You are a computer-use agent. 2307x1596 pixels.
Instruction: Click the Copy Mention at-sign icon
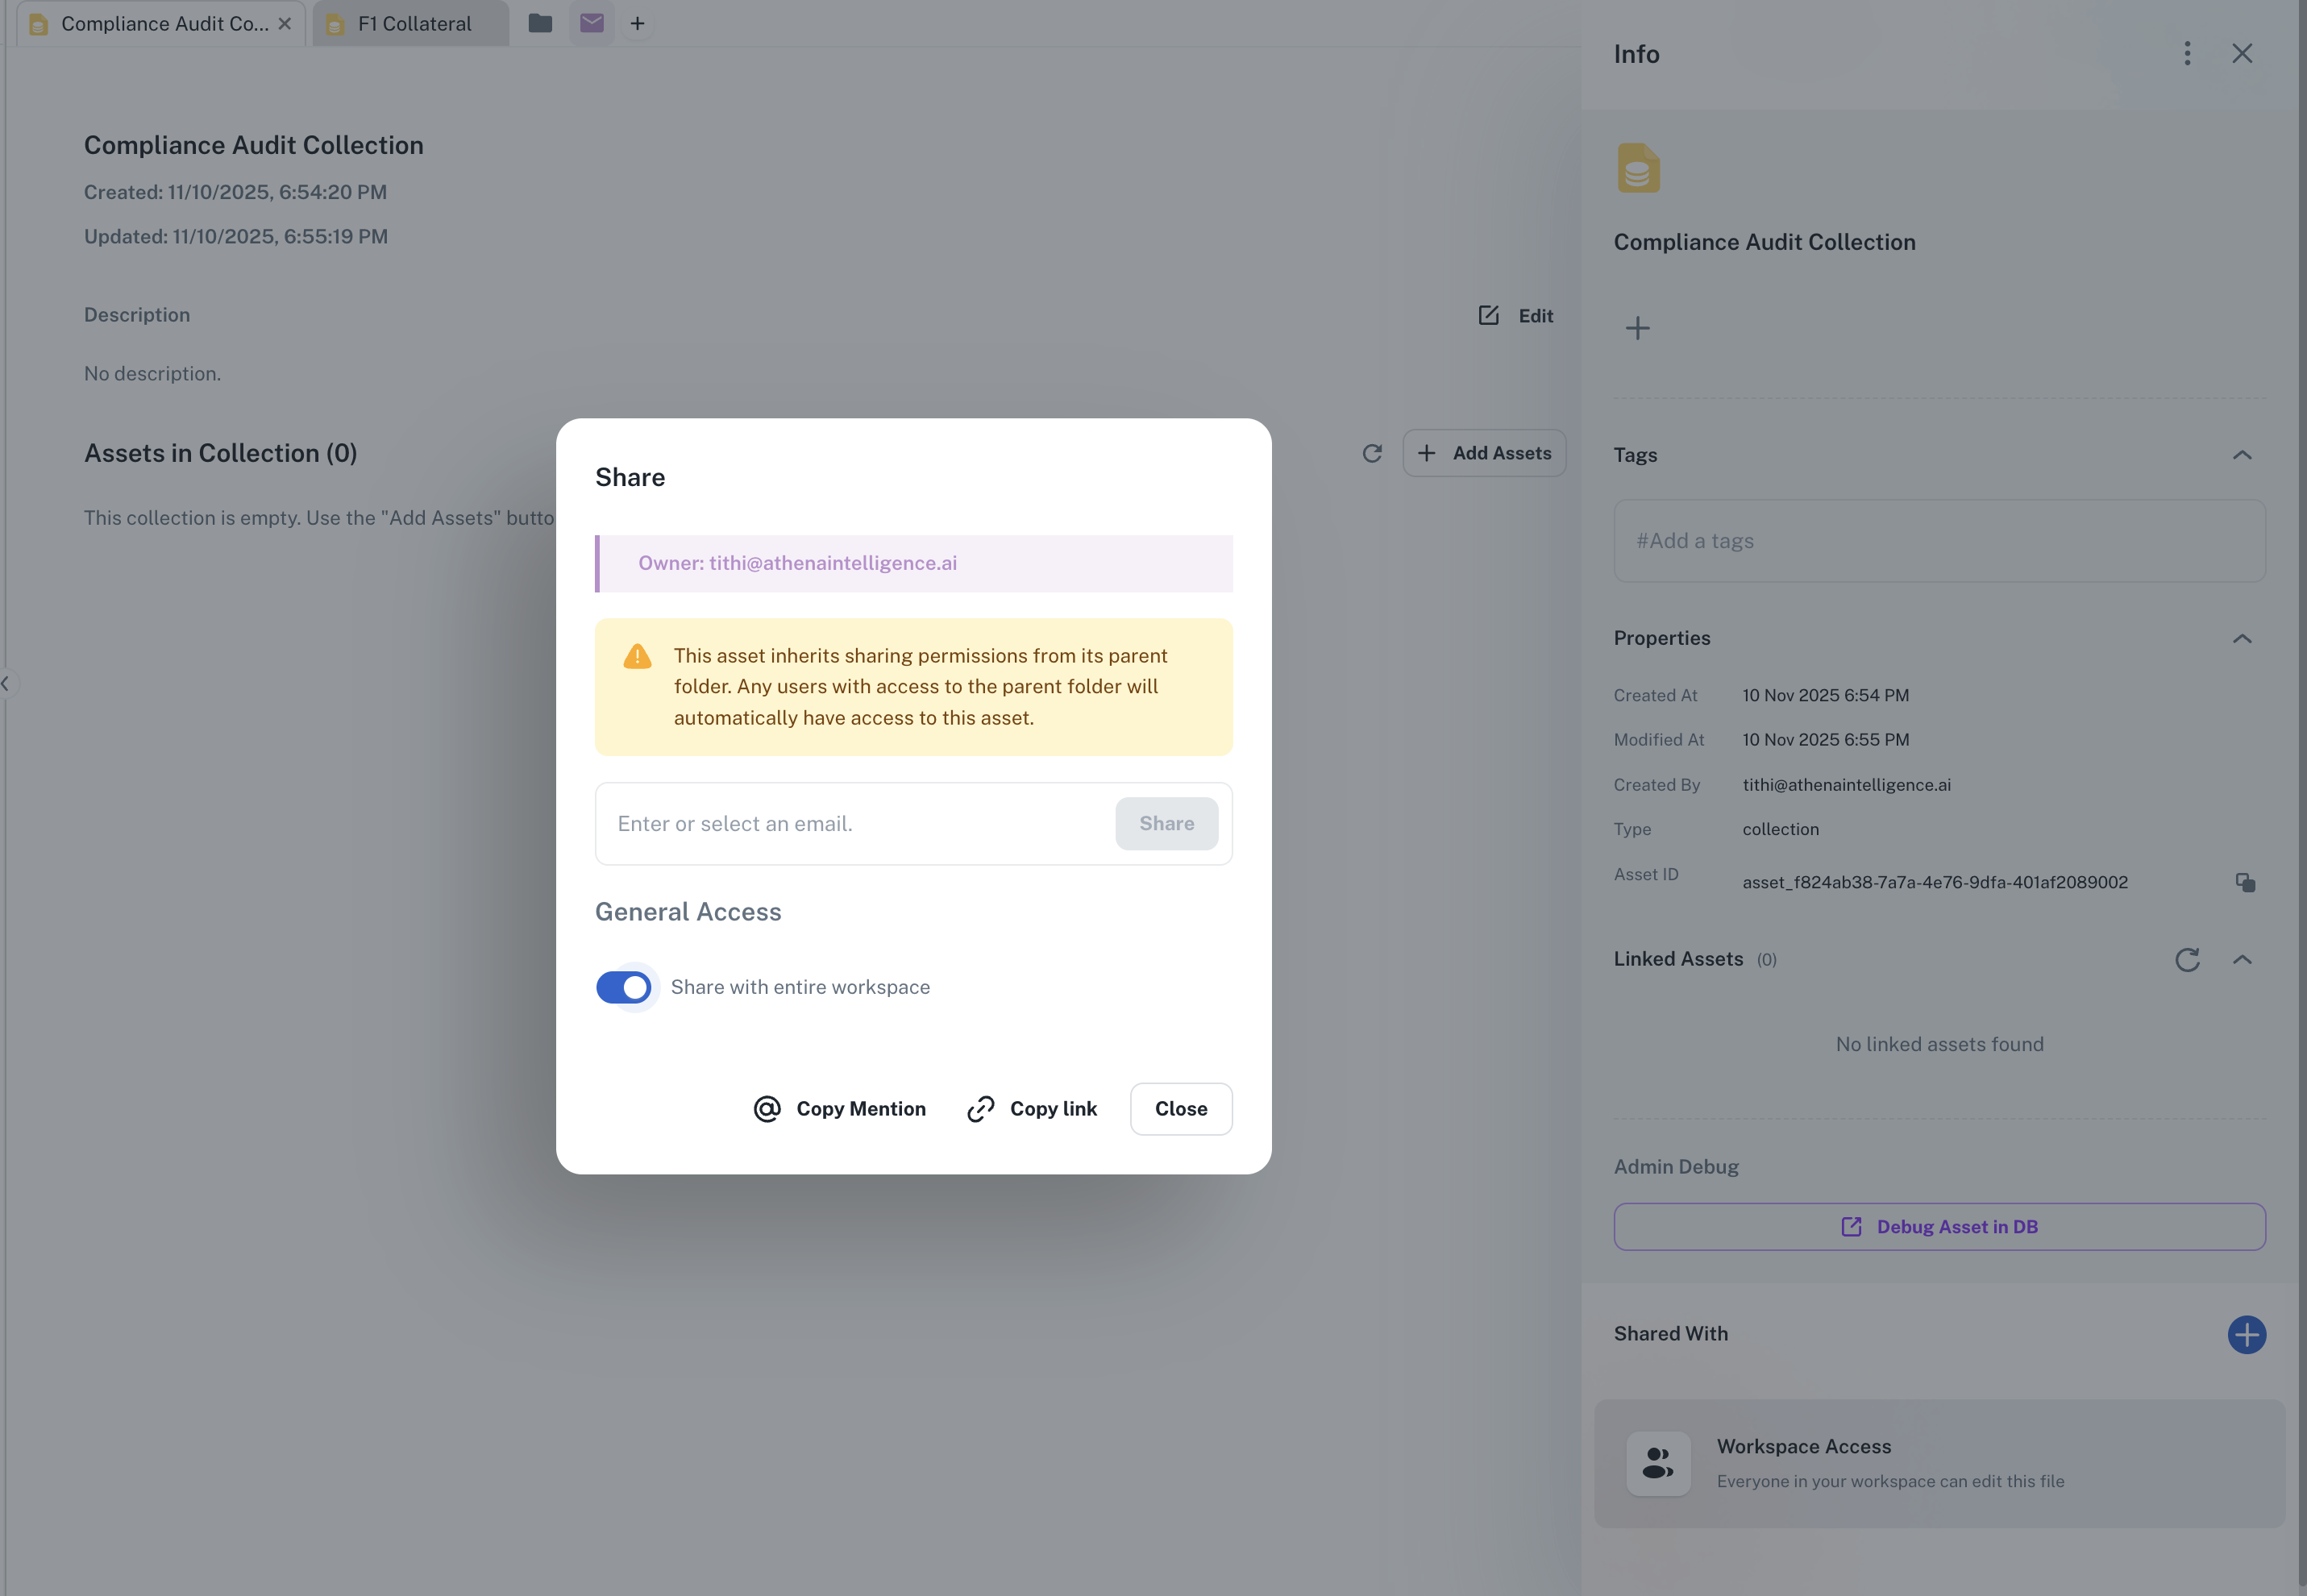[x=767, y=1108]
